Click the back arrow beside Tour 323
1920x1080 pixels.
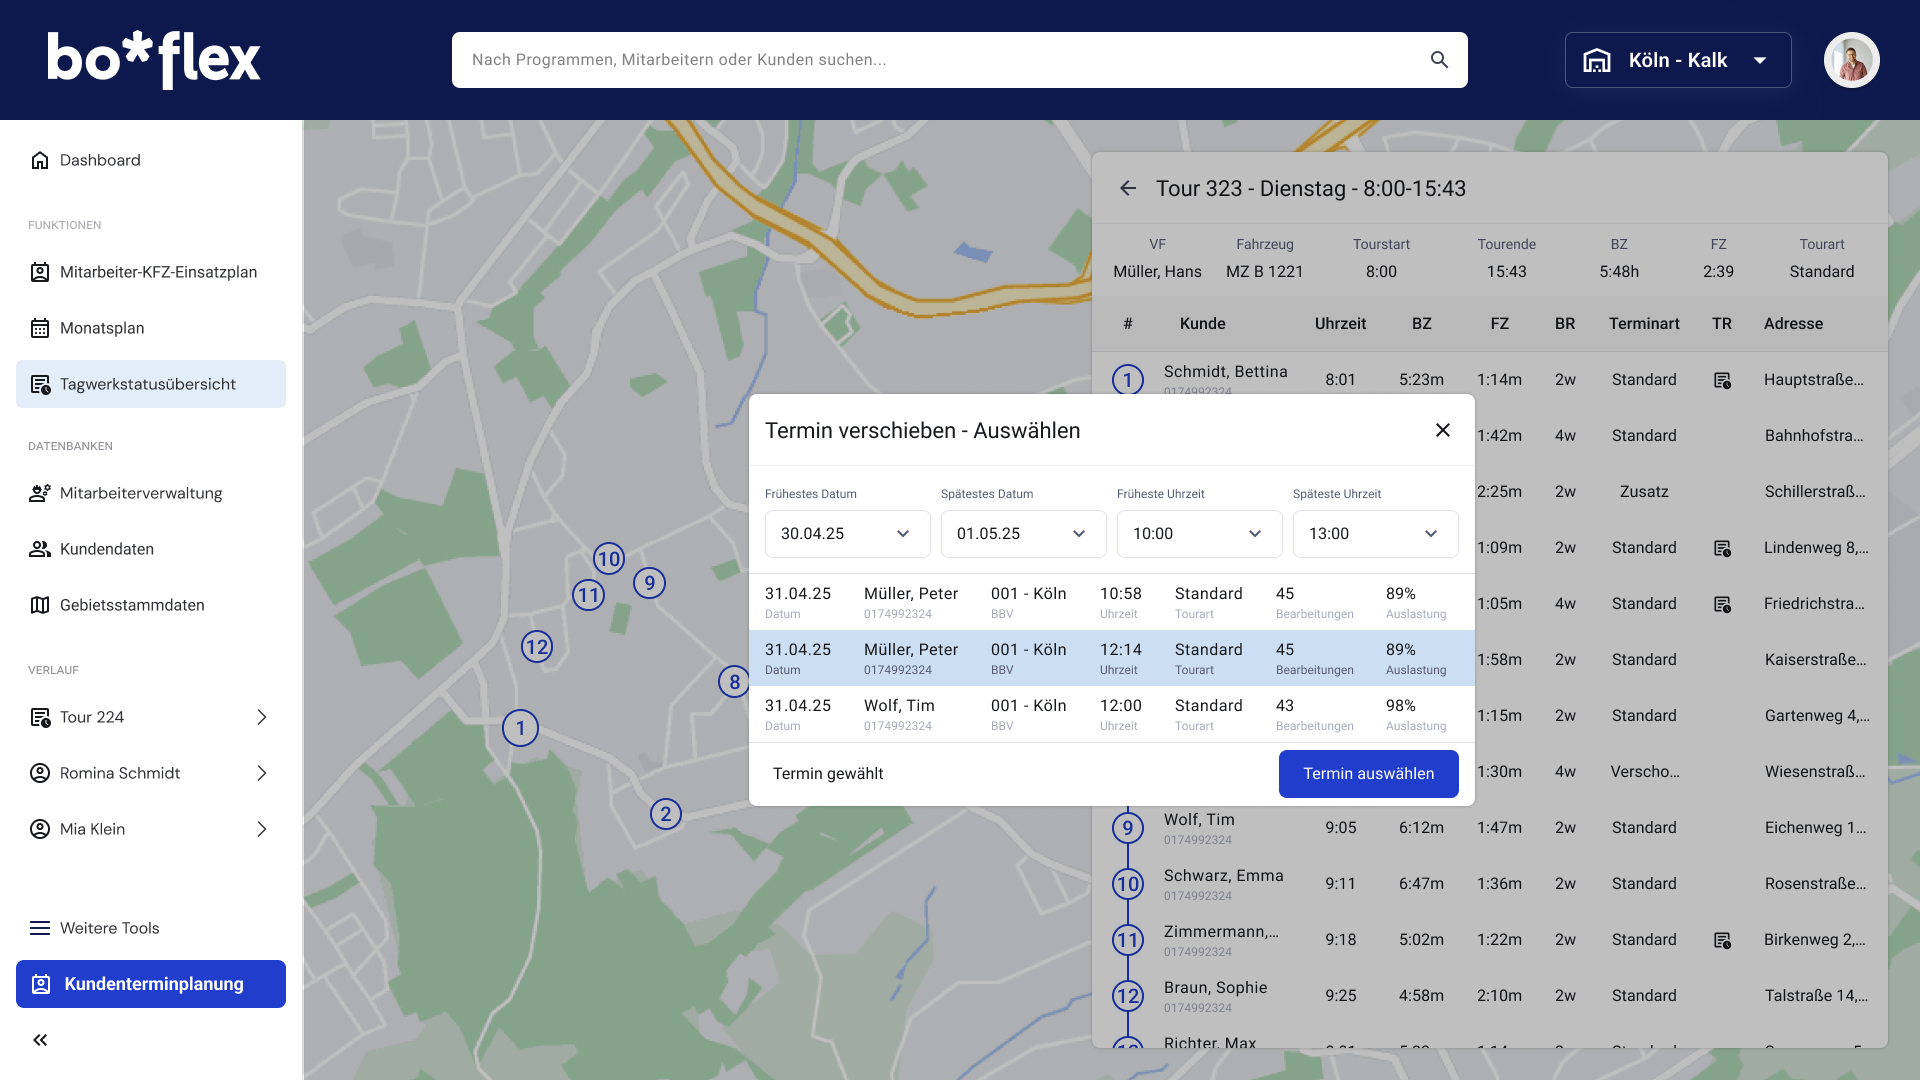point(1128,188)
